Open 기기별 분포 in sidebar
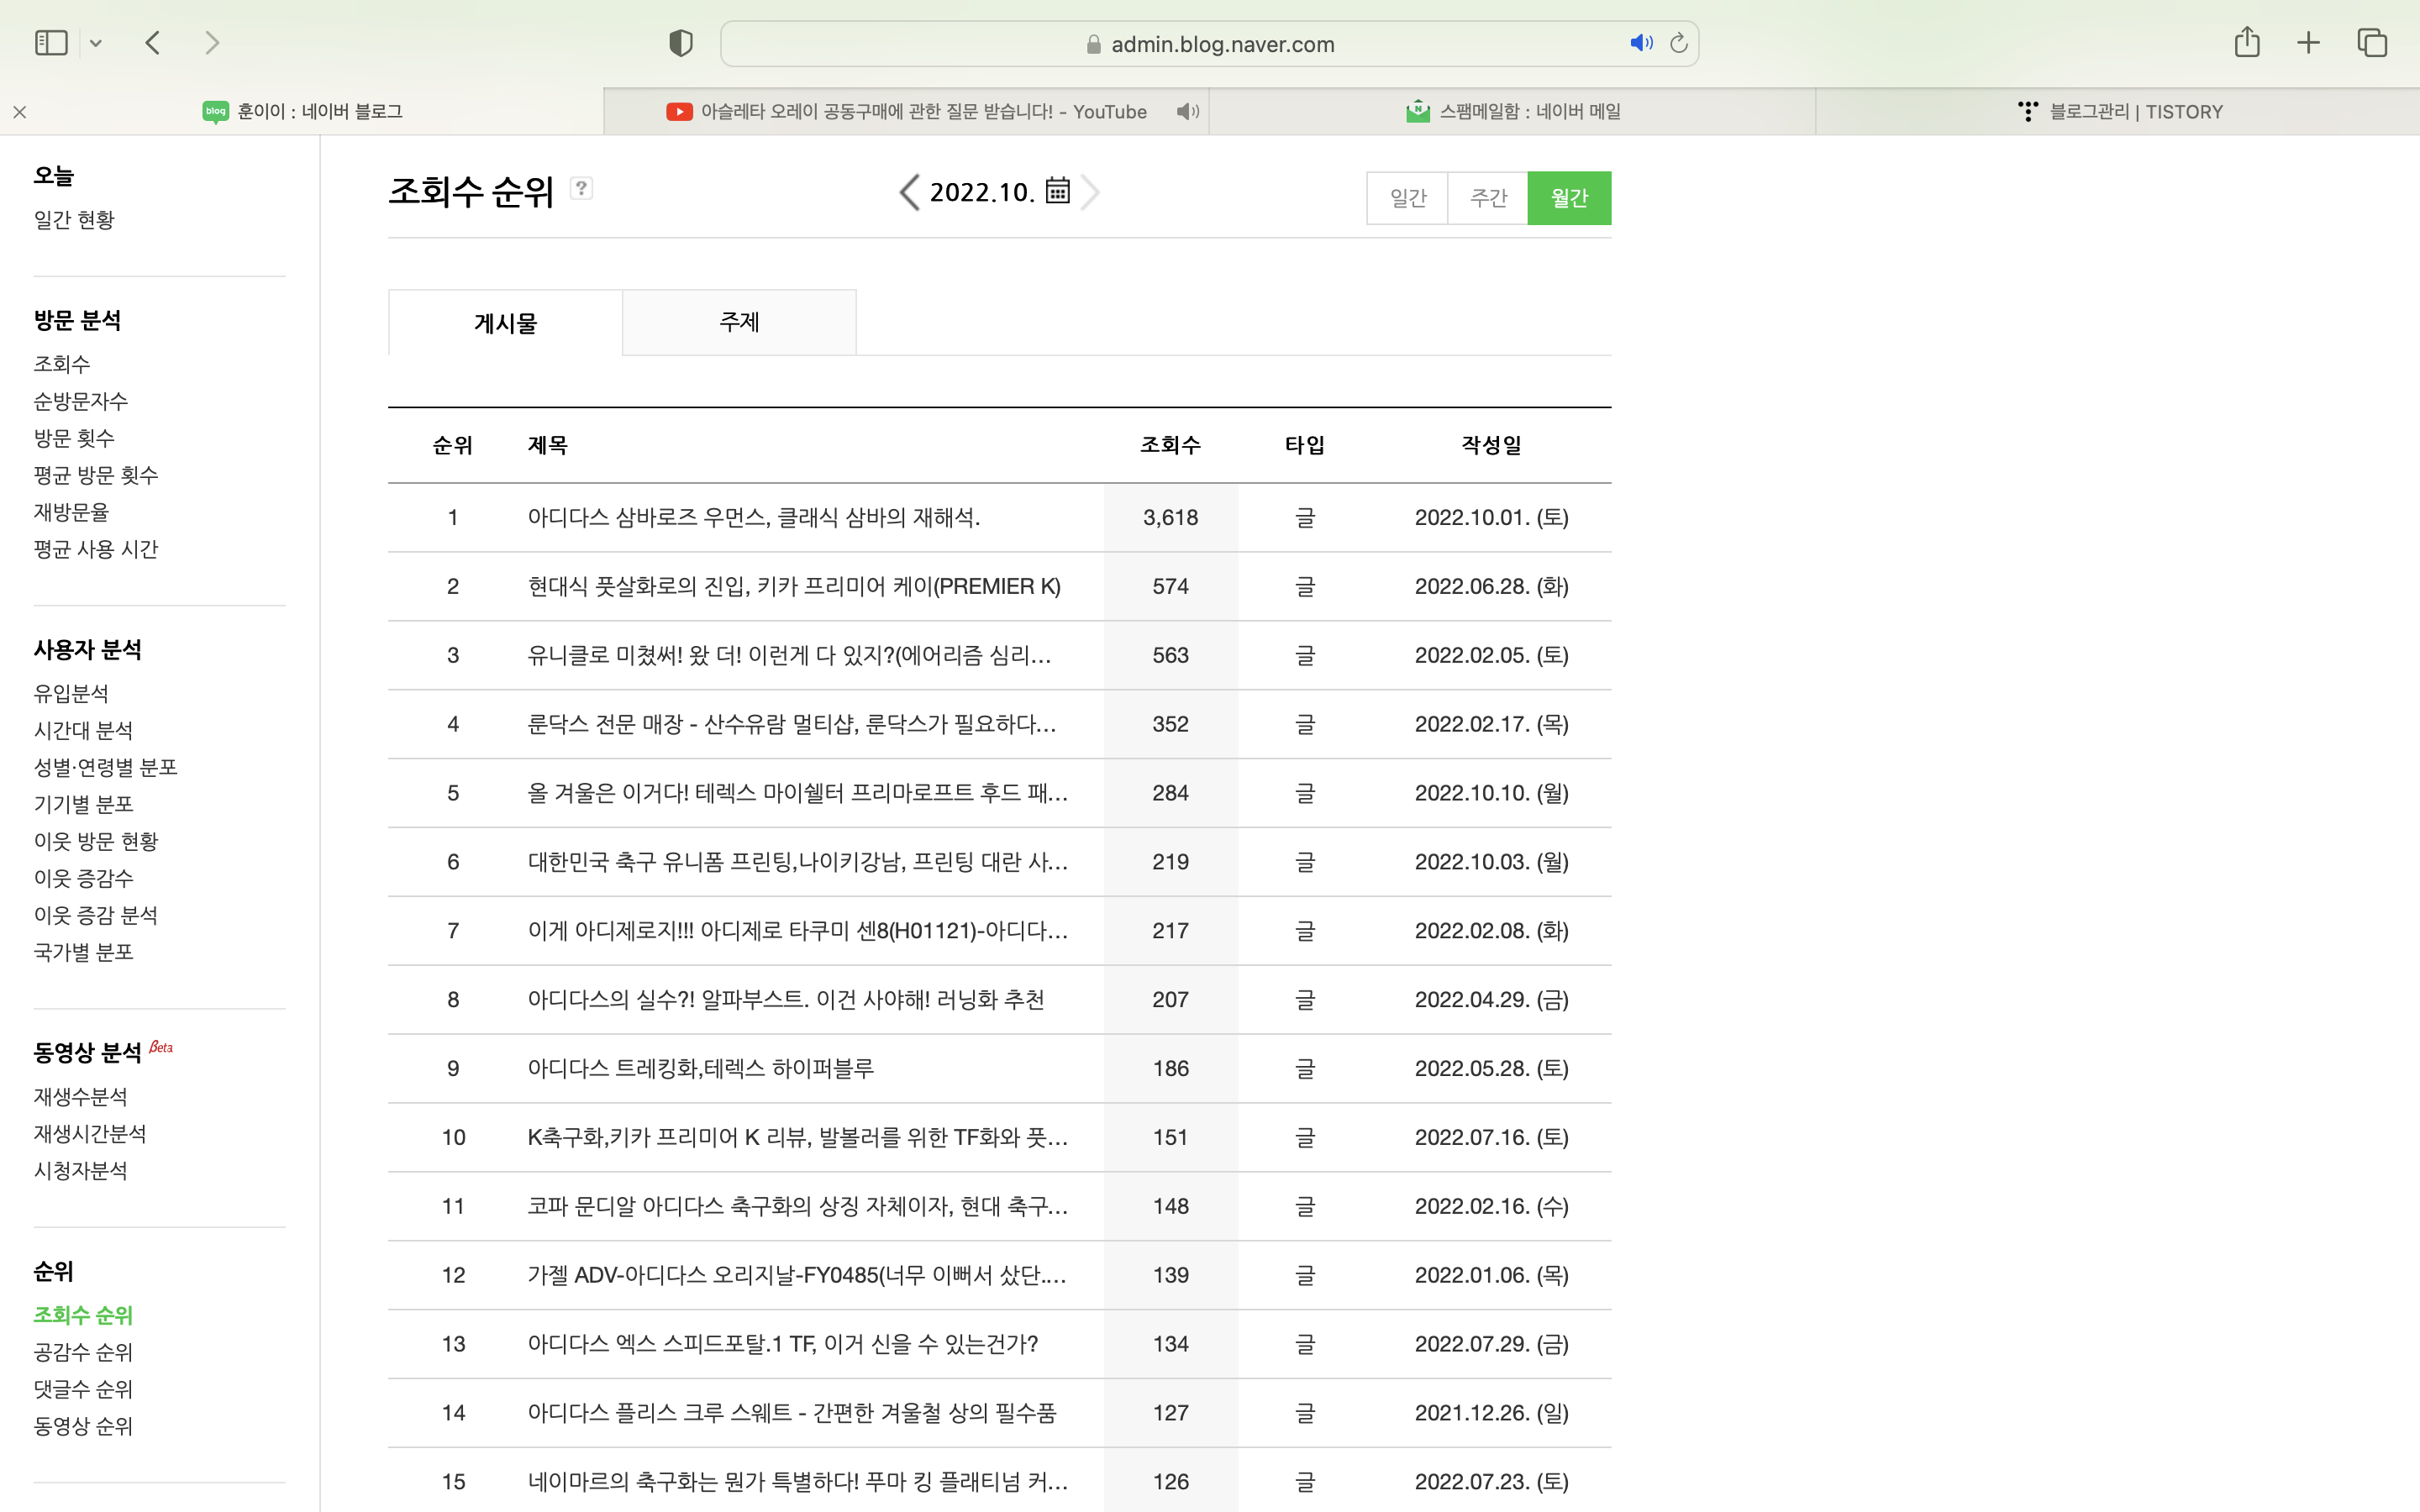This screenshot has height=1512, width=2420. 83,804
